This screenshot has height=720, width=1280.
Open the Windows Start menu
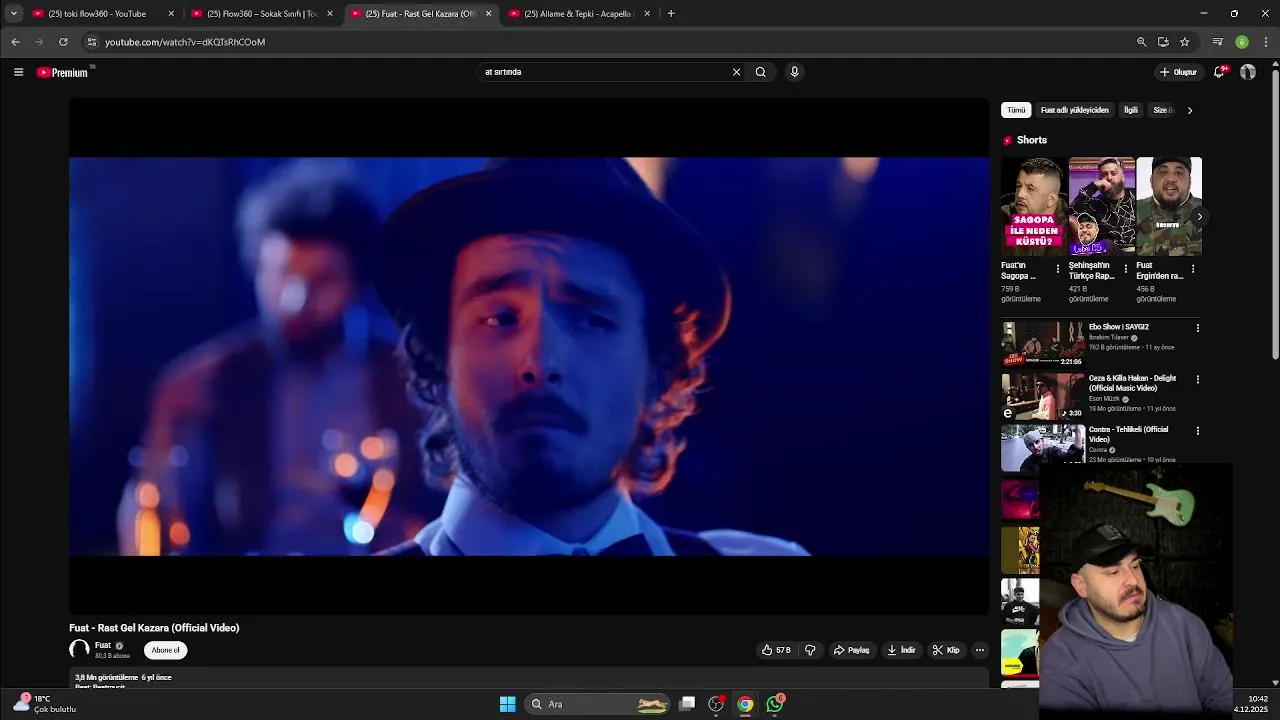[x=507, y=704]
